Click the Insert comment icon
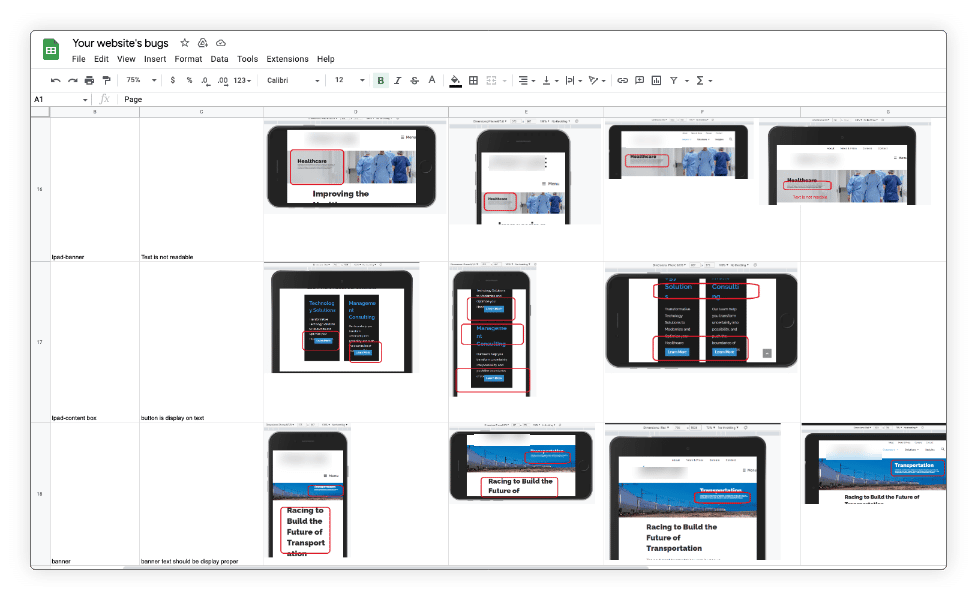Viewport: 977px width, 600px height. [x=639, y=80]
